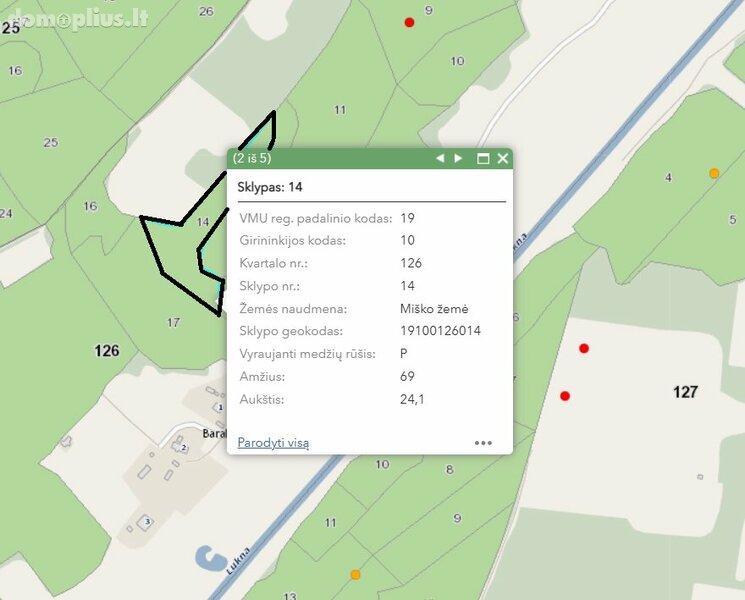
Task: Click the 'Girininkijos kodas' value 10
Action: [408, 240]
